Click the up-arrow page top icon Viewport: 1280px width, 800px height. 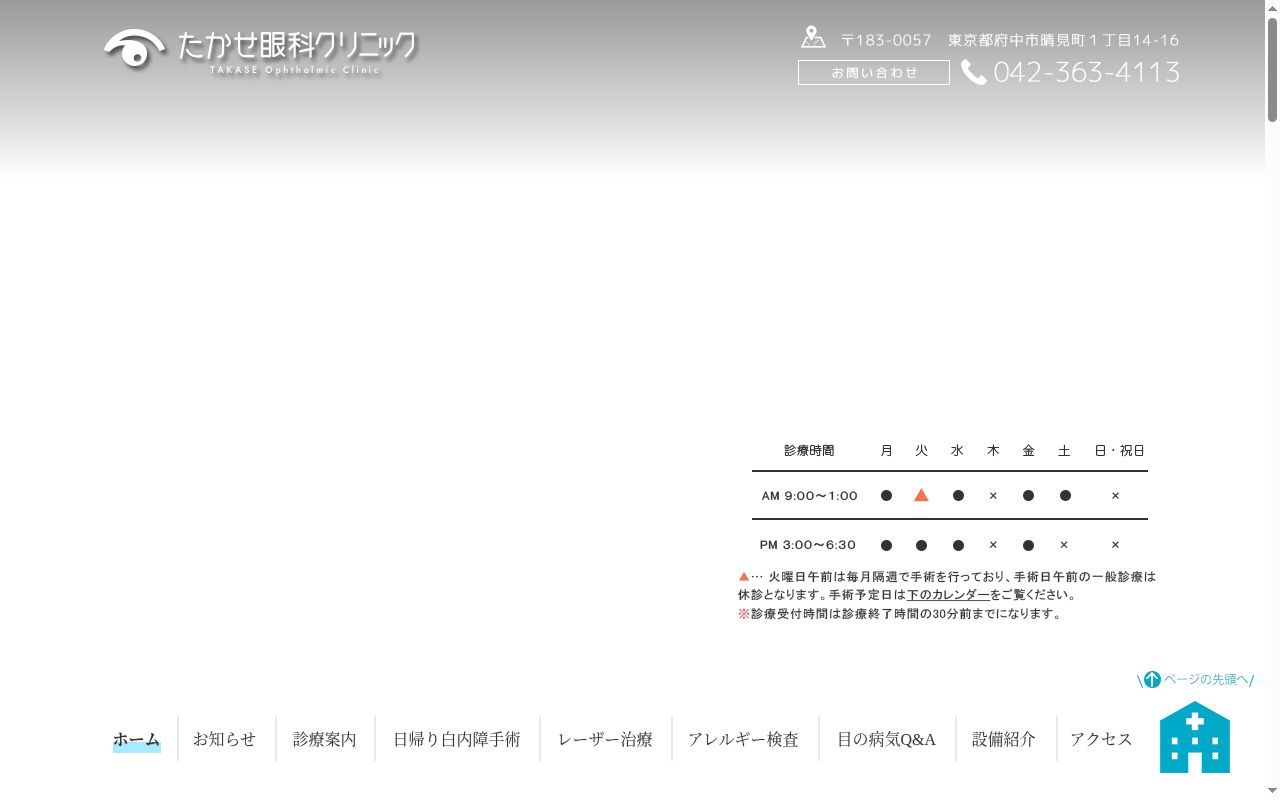pos(1152,680)
